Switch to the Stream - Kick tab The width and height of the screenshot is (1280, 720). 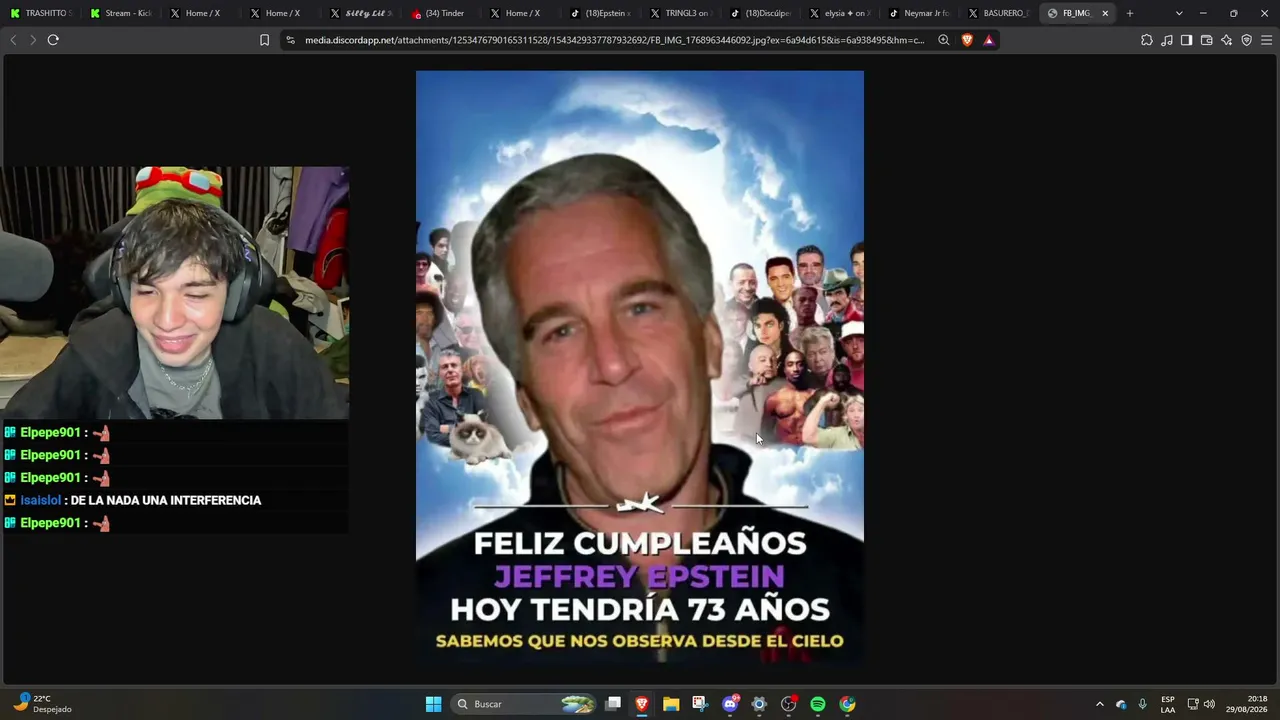pos(120,13)
